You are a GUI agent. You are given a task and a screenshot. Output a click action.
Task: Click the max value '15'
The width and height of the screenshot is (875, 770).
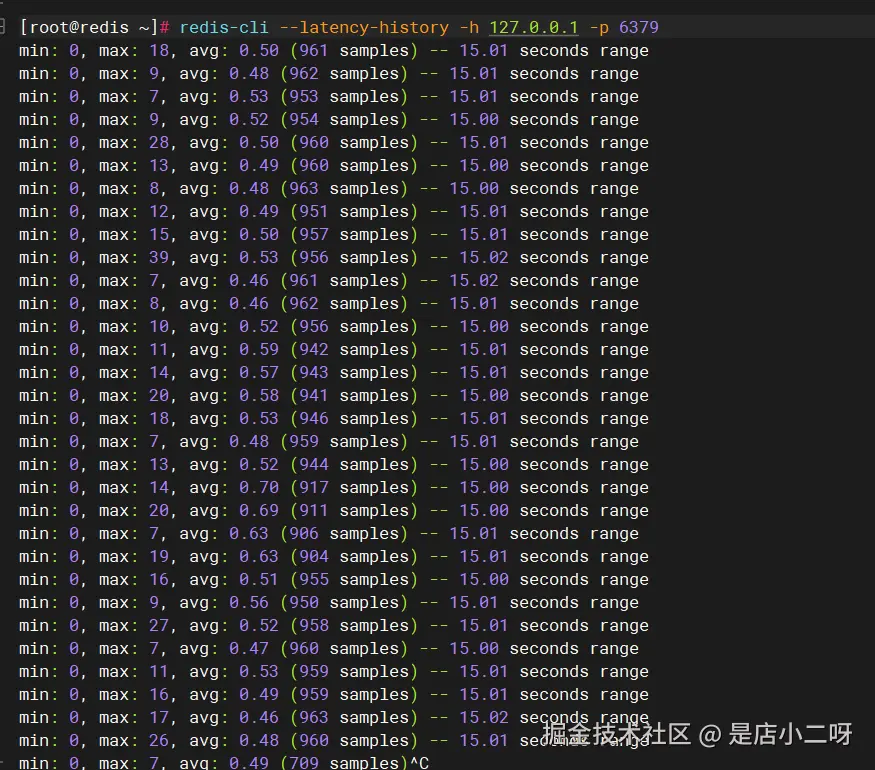click(159, 234)
